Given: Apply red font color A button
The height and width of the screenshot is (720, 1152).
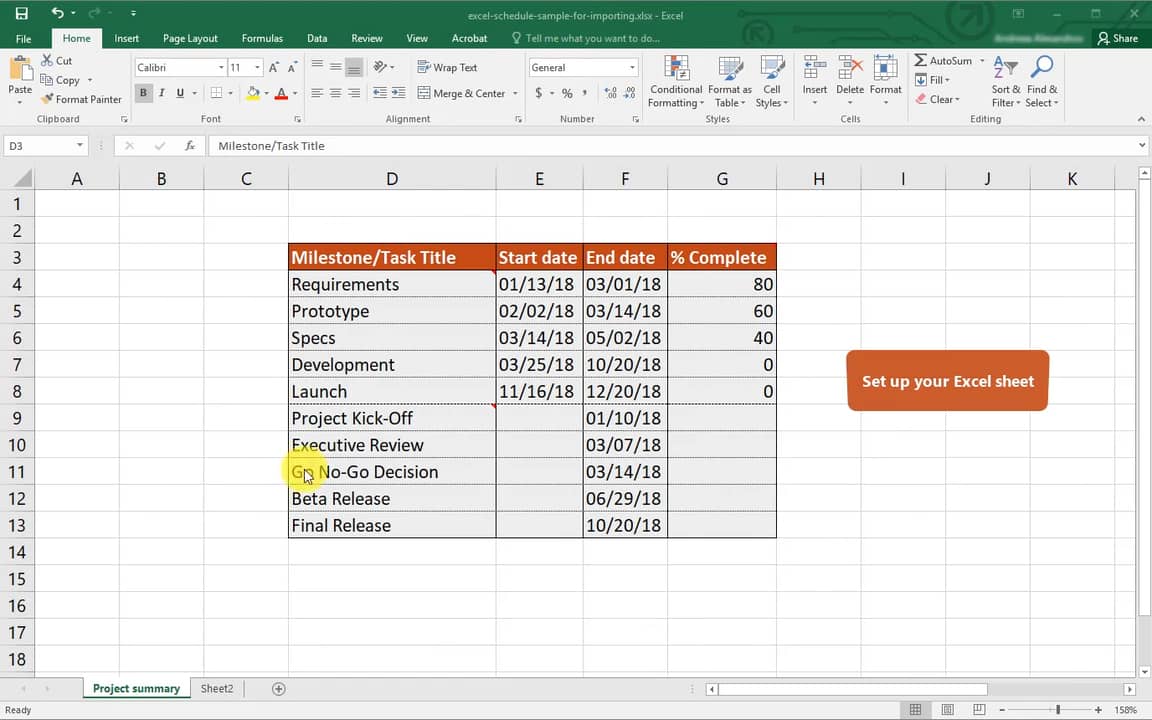Looking at the screenshot, I should (x=281, y=93).
